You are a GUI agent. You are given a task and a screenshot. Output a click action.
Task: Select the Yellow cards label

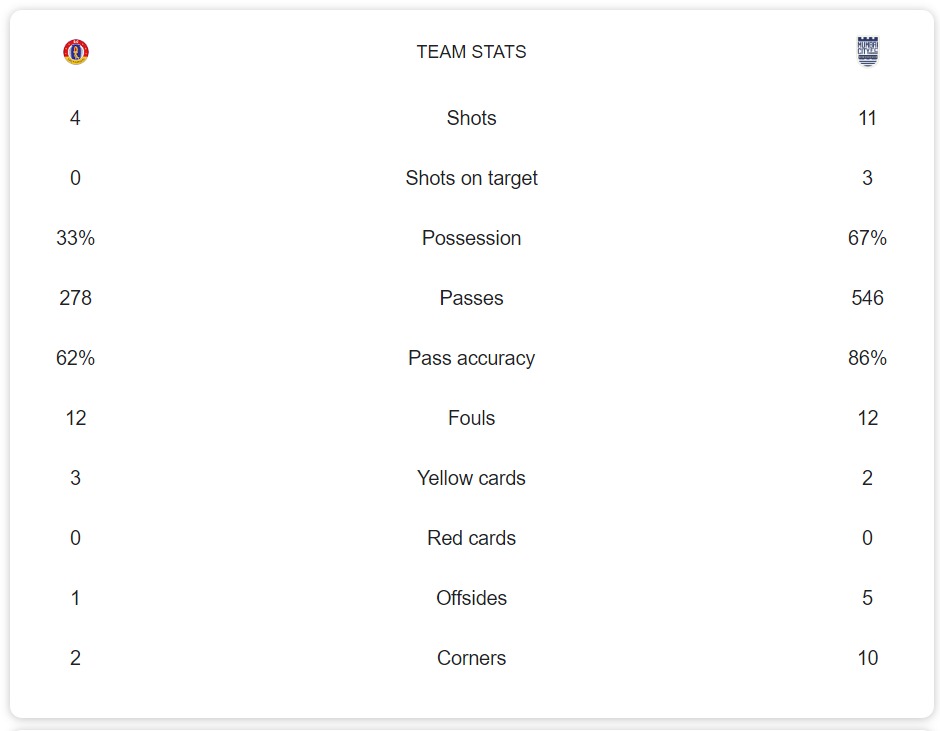pos(471,478)
